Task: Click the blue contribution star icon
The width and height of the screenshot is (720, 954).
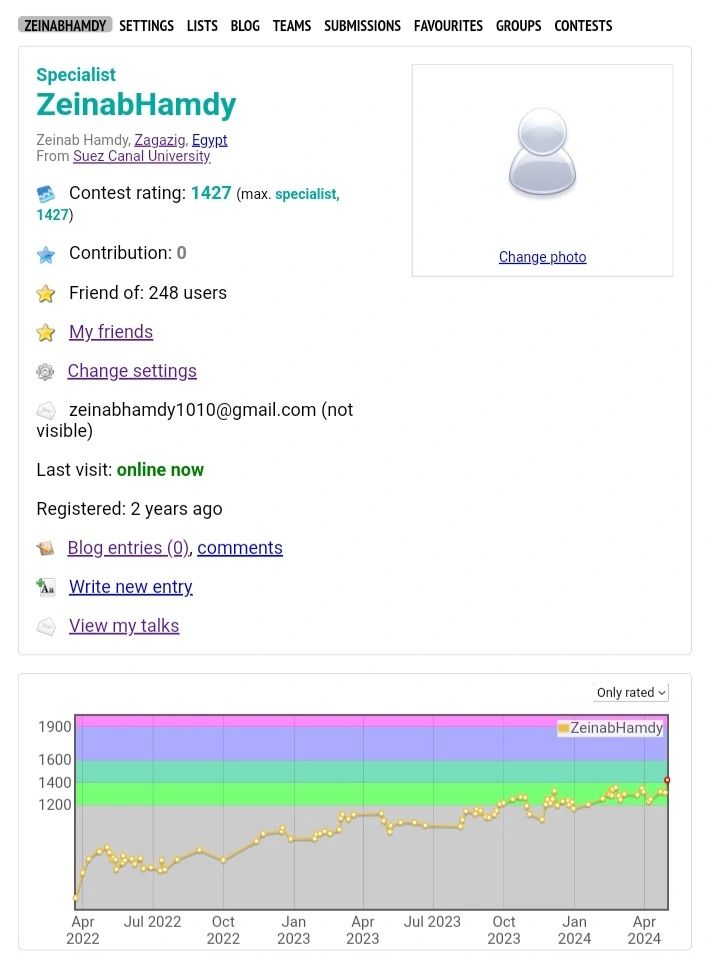Action: 46,254
